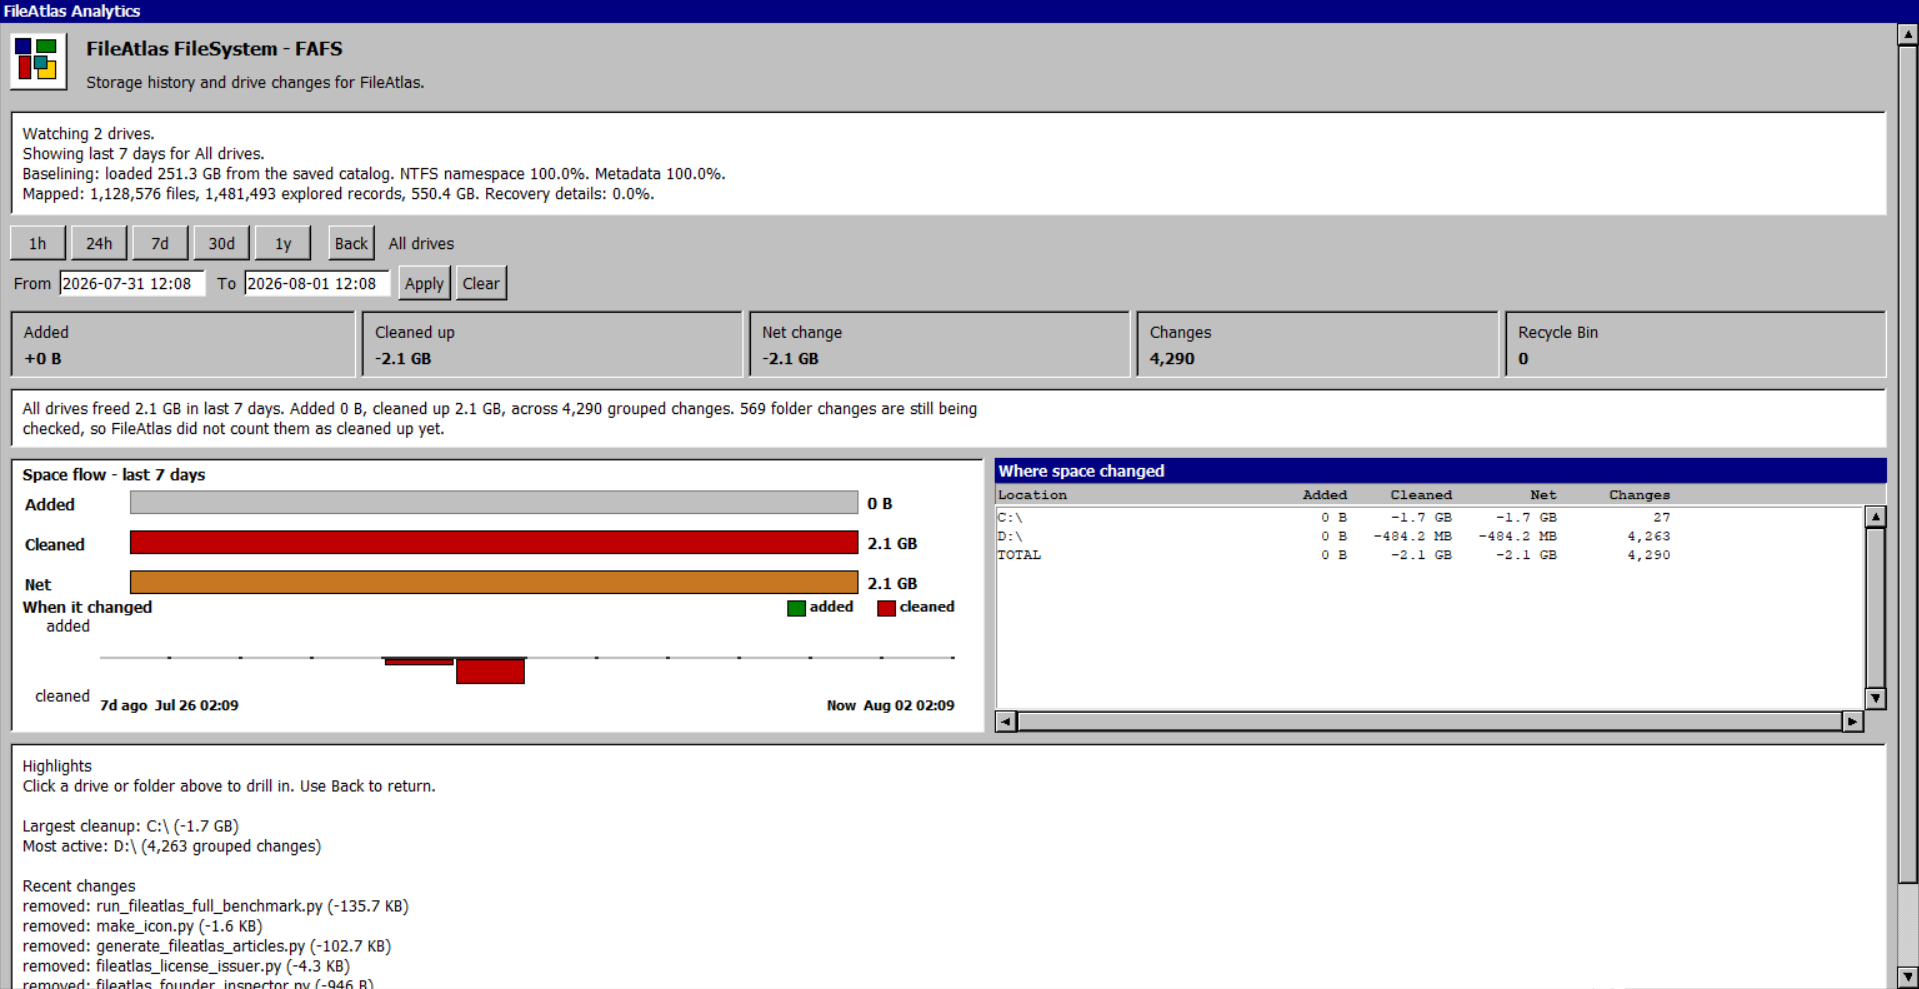The height and width of the screenshot is (989, 1919).
Task: Select the D:\ row in Where space changed
Action: (x=1430, y=536)
